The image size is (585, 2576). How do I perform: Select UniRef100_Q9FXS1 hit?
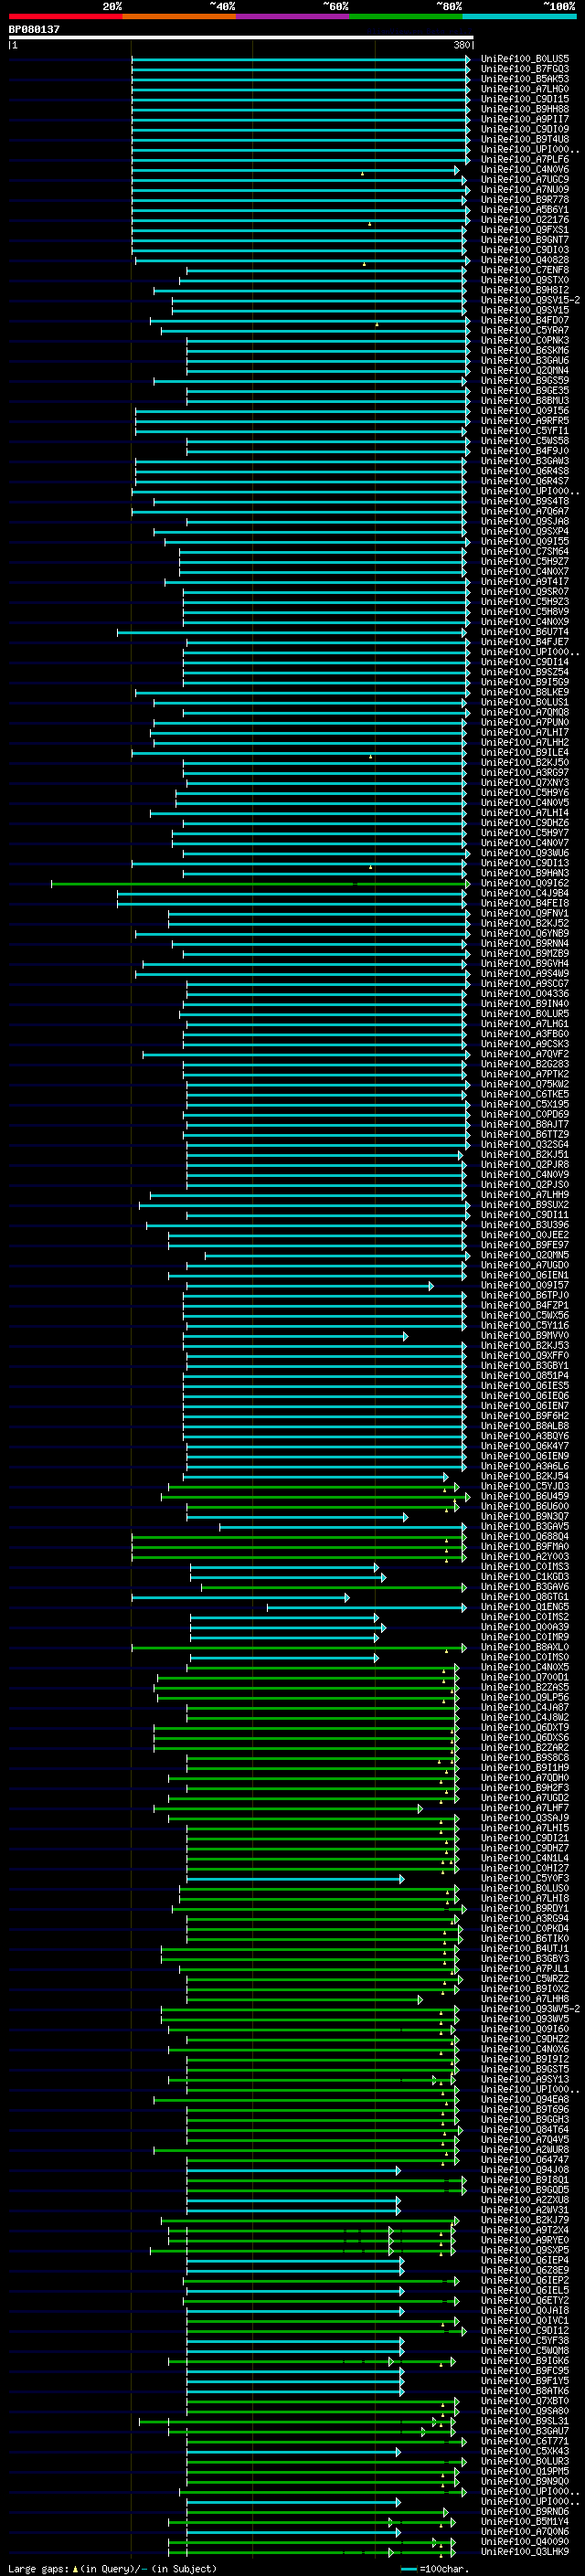pyautogui.click(x=524, y=230)
